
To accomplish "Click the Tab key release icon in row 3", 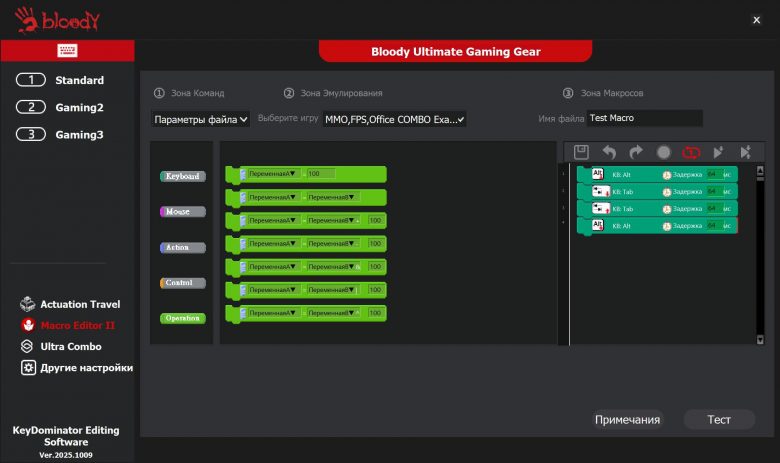I will tap(601, 208).
